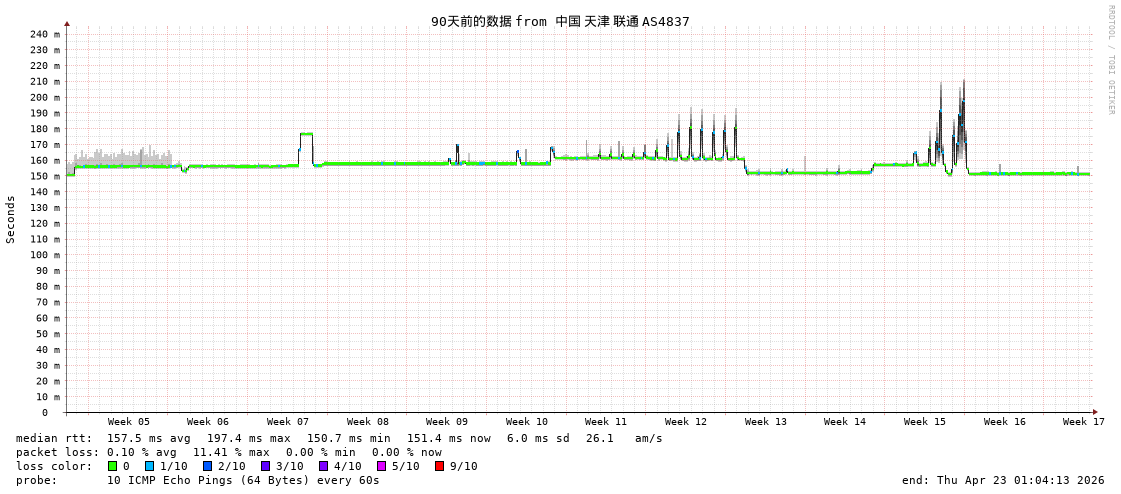The height and width of the screenshot is (494, 1121).
Task: Click the Week 12 x-axis label
Action: point(685,422)
